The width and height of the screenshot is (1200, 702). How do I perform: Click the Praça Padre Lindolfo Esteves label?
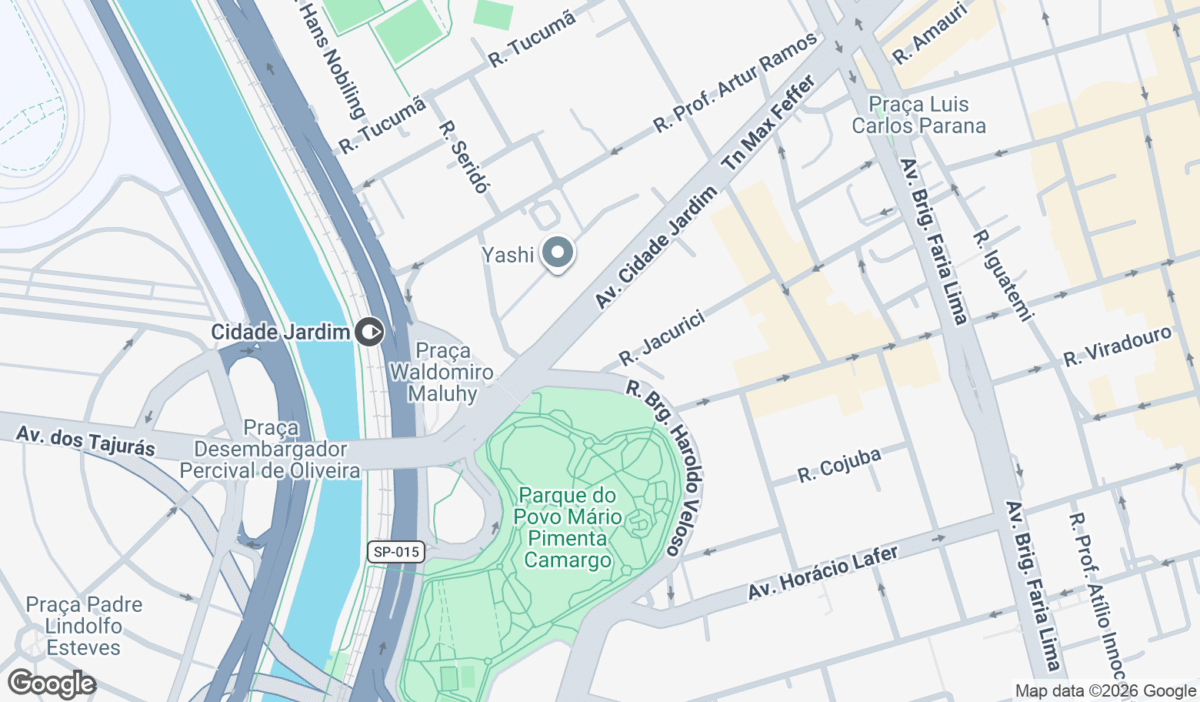click(x=84, y=626)
